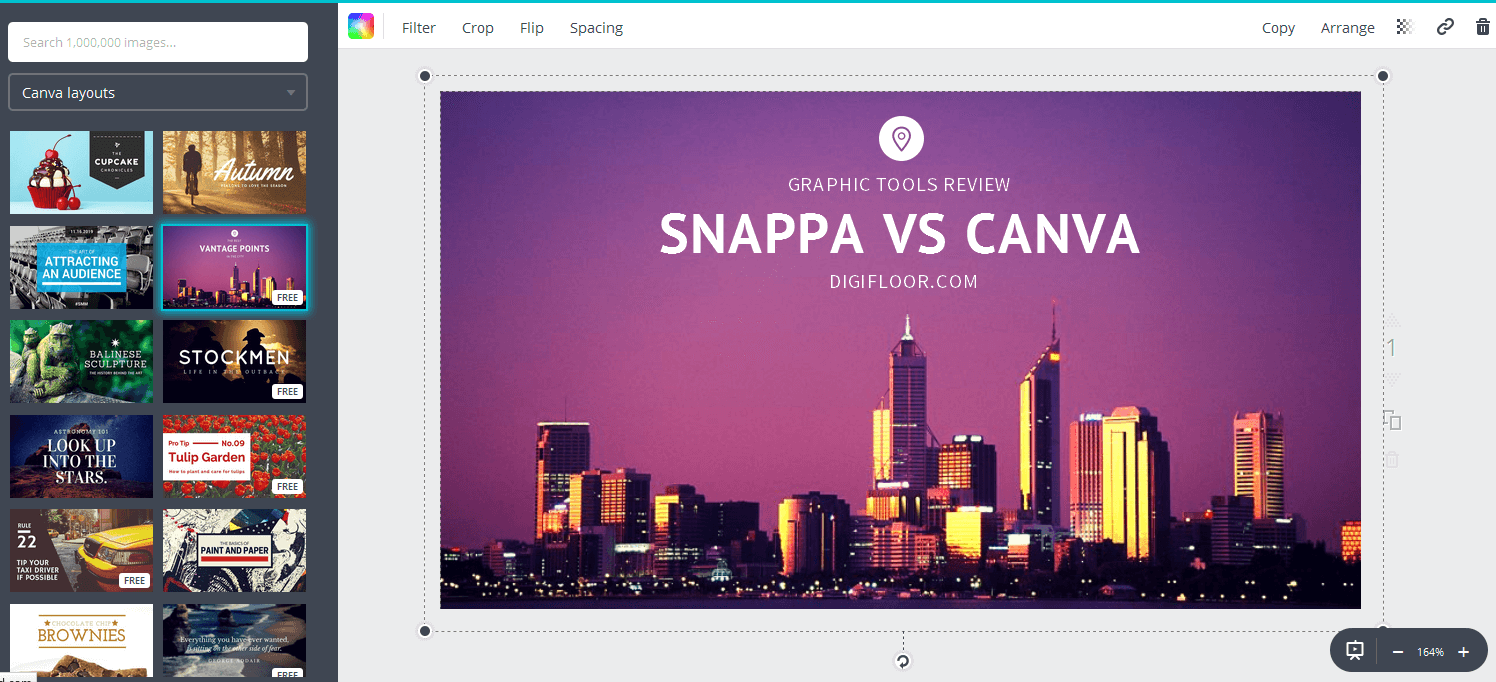Click the rotate handle below canvas
Image resolution: width=1496 pixels, height=682 pixels.
click(x=903, y=661)
